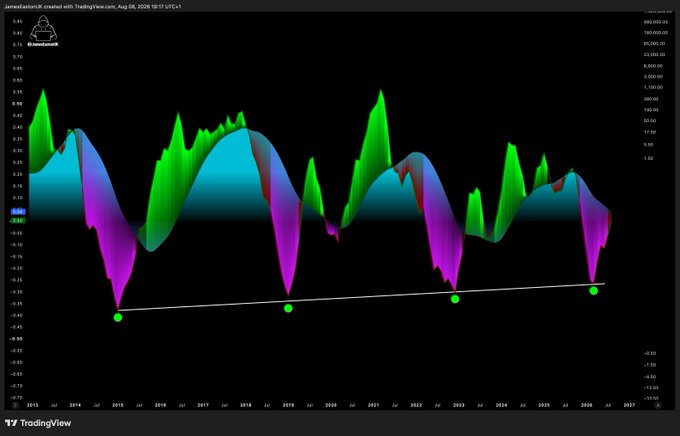Image resolution: width=680 pixels, height=436 pixels.
Task: Click the @JamesEastonUK handle text
Action: tap(43, 44)
